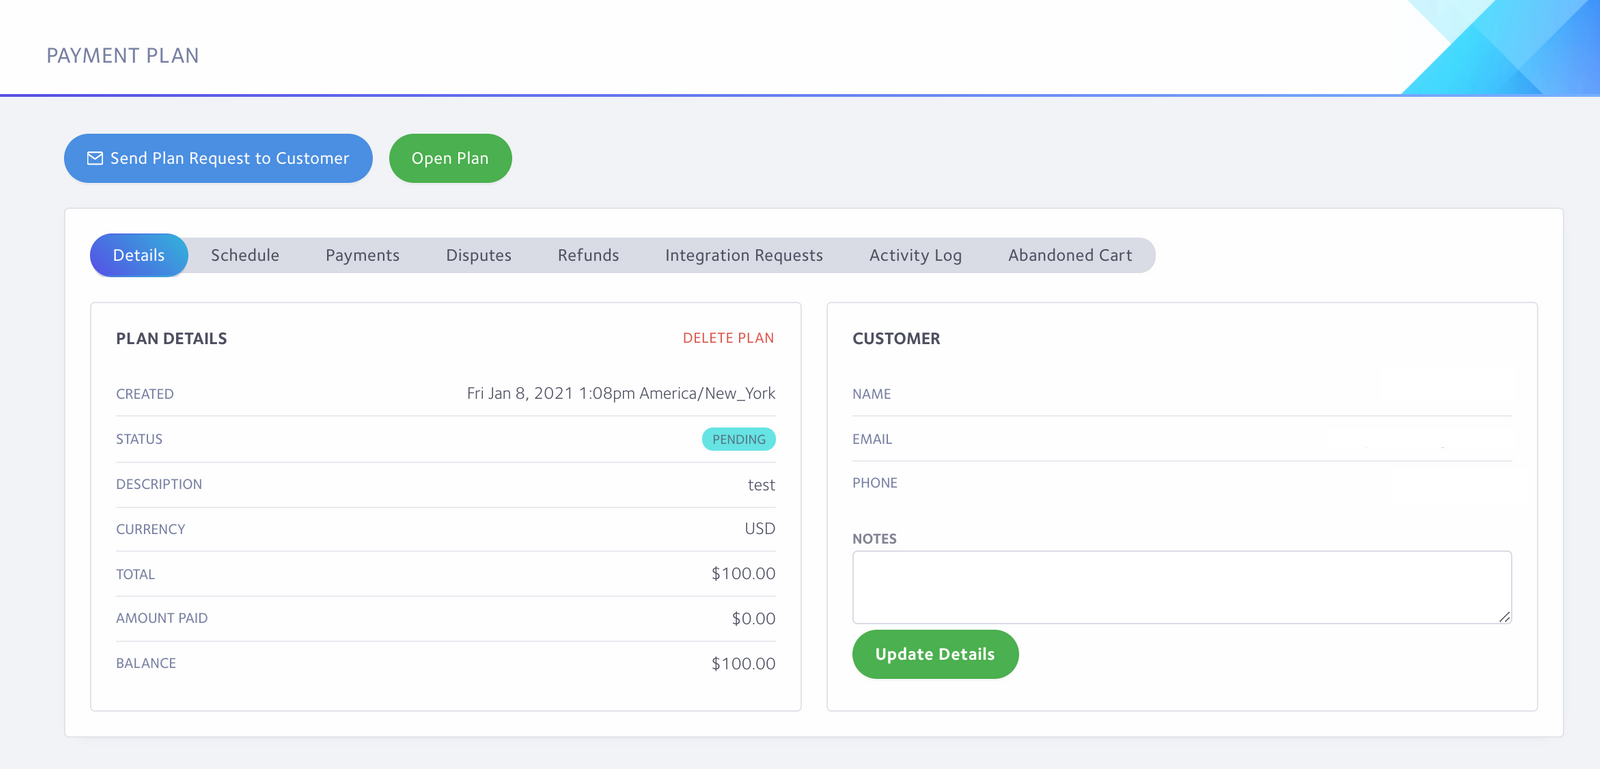Click the PENDING status badge
Viewport: 1600px width, 769px height.
click(x=739, y=439)
